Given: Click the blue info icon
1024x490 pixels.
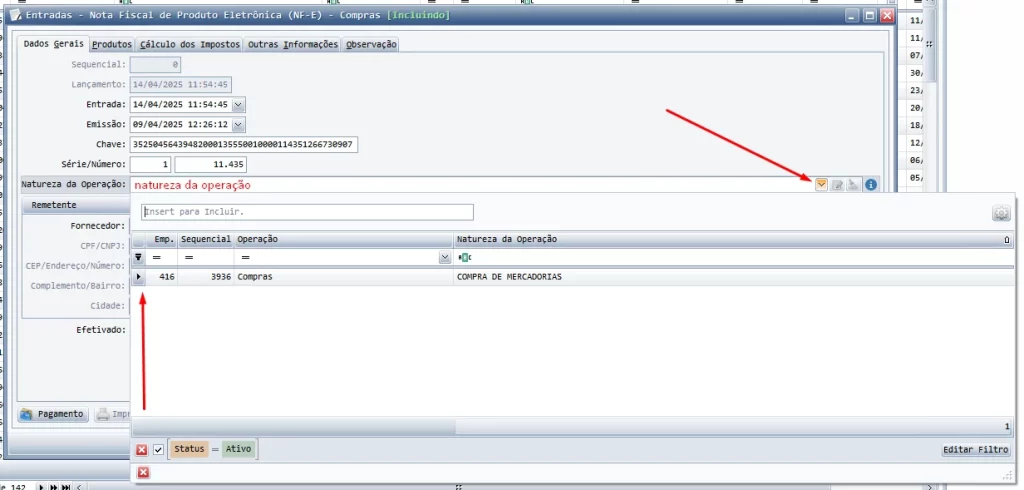Looking at the screenshot, I should [871, 185].
